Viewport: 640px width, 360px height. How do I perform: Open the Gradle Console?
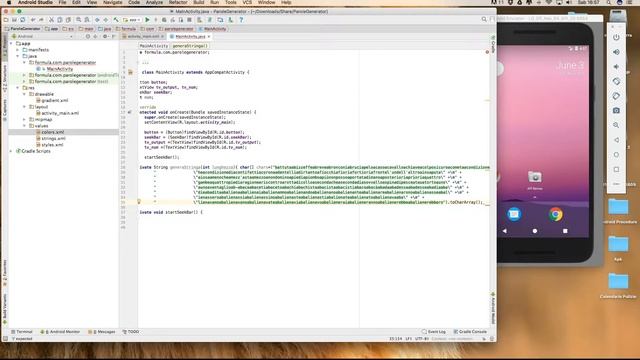tap(470, 332)
